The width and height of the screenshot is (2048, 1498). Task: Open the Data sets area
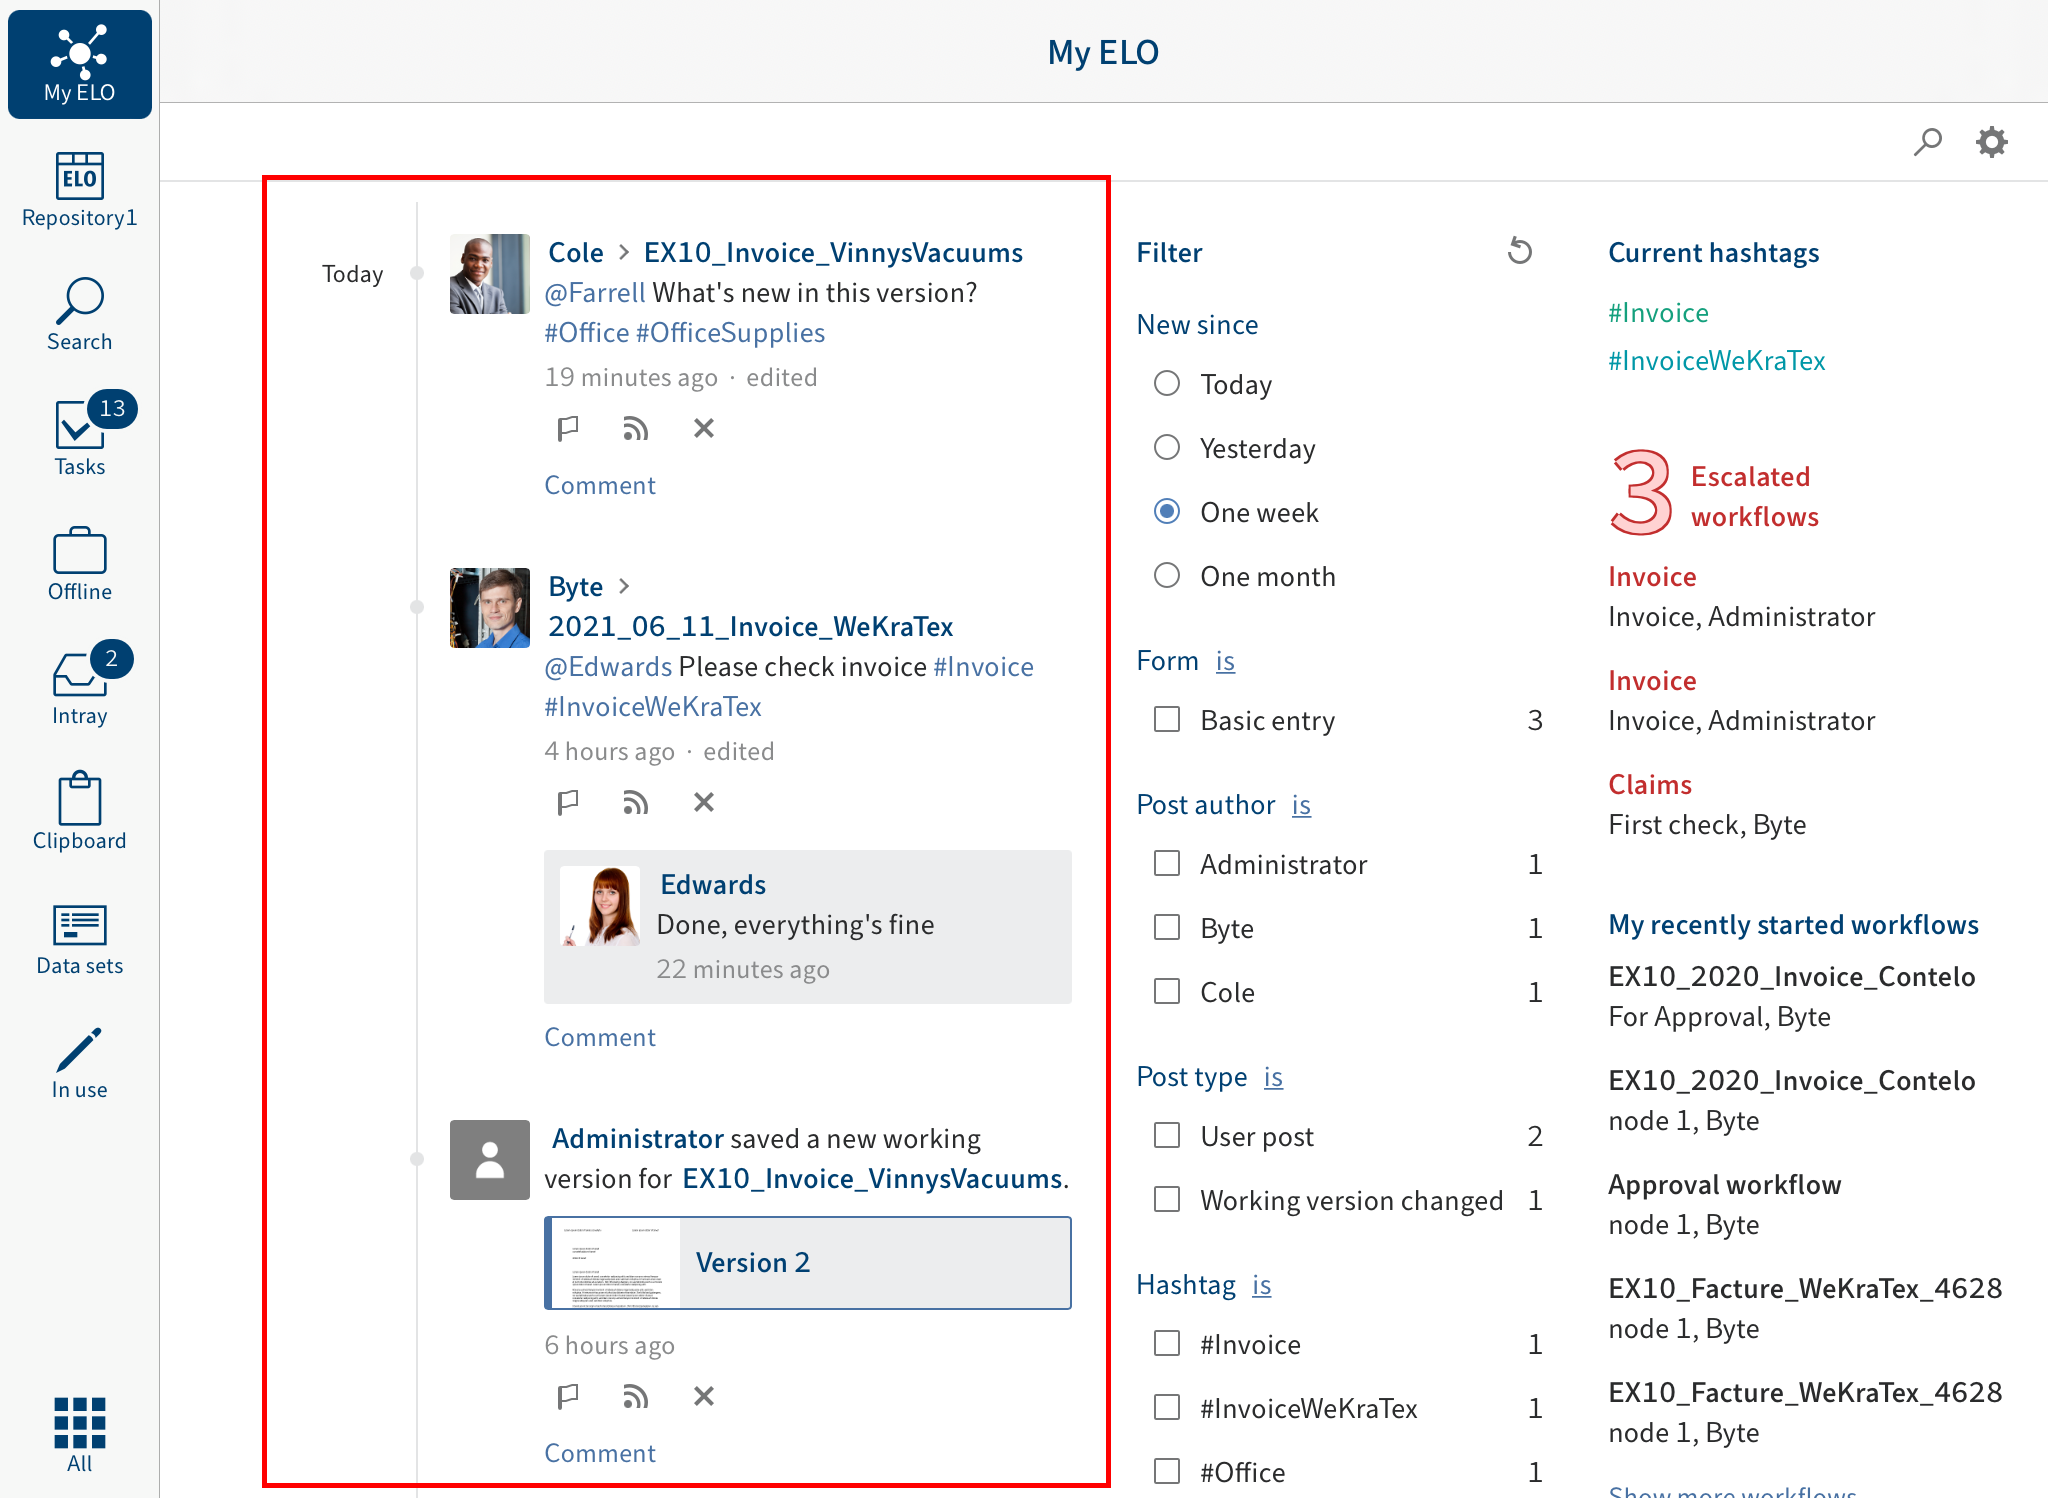(80, 940)
